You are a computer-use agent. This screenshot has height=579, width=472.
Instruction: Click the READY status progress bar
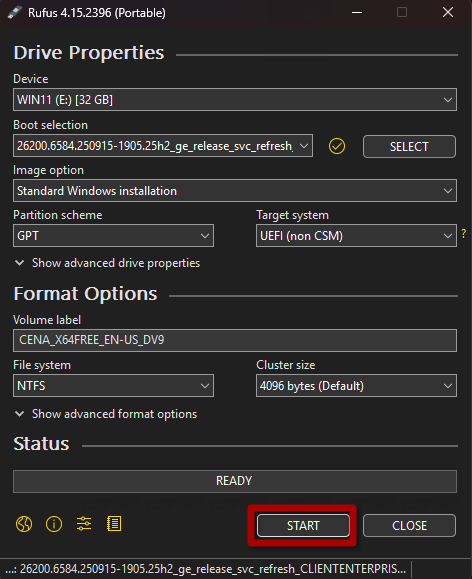[235, 481]
